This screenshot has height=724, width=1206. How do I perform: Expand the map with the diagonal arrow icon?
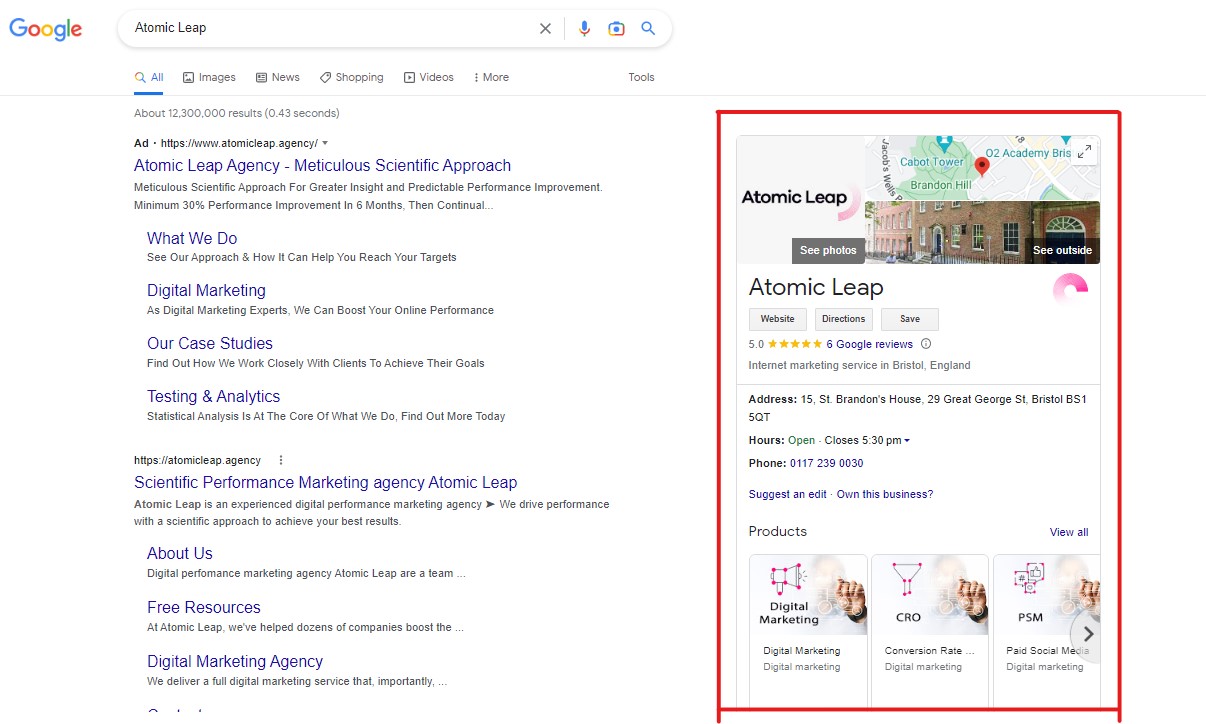click(1083, 152)
